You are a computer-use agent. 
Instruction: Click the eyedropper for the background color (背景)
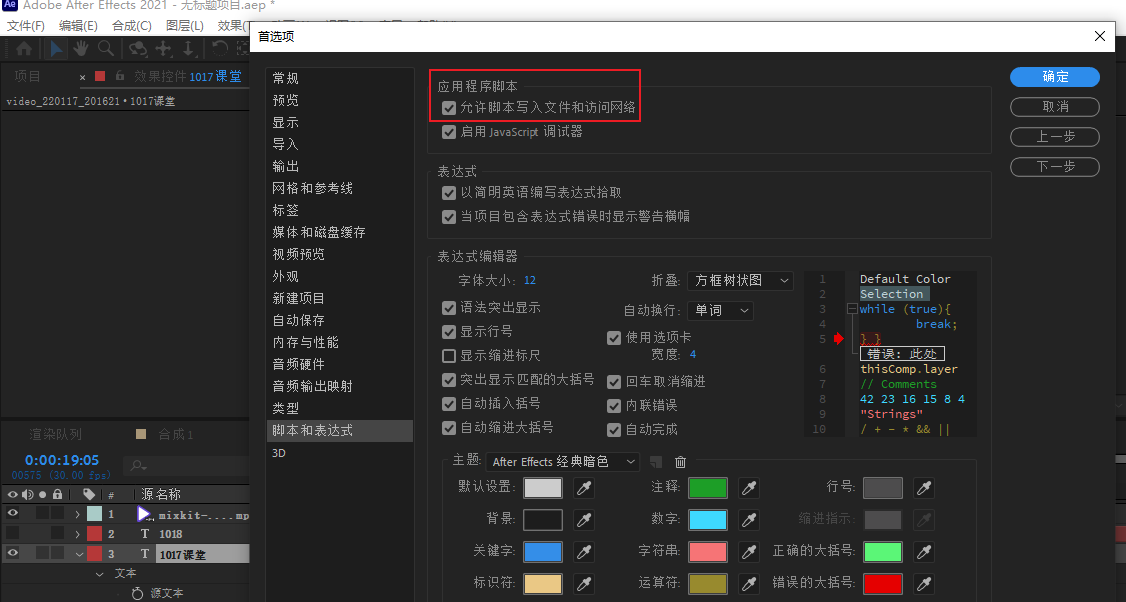coord(584,519)
